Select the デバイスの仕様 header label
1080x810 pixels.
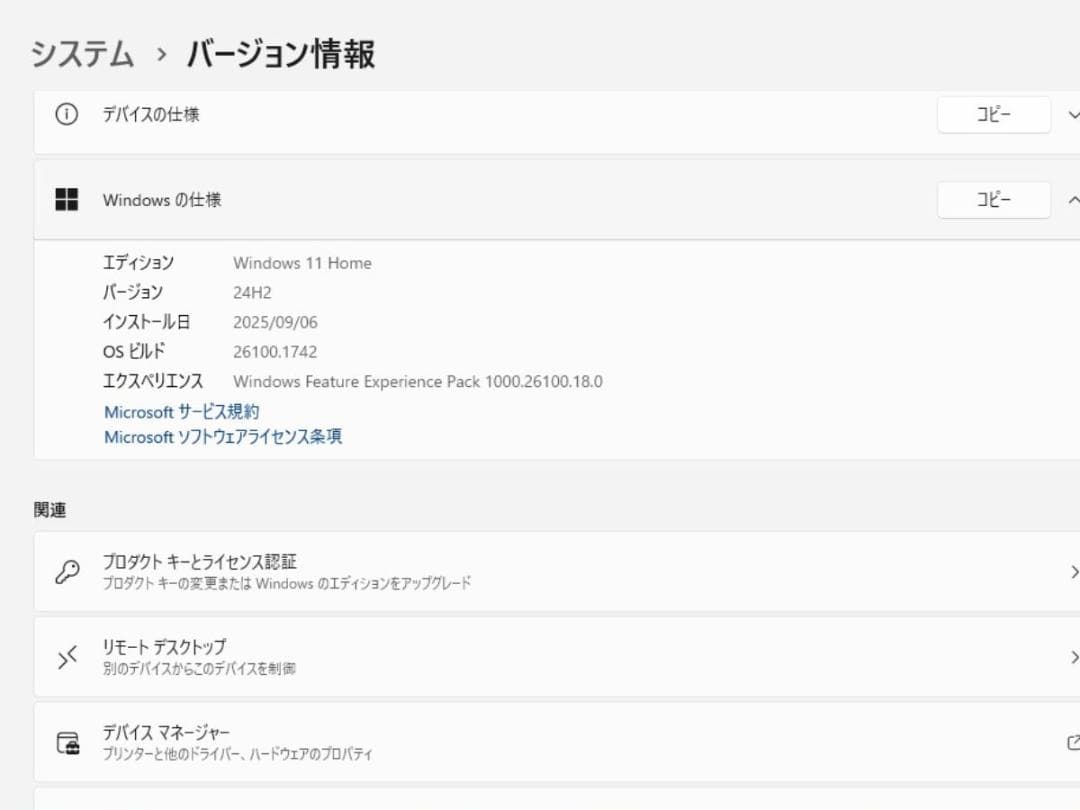[x=151, y=114]
